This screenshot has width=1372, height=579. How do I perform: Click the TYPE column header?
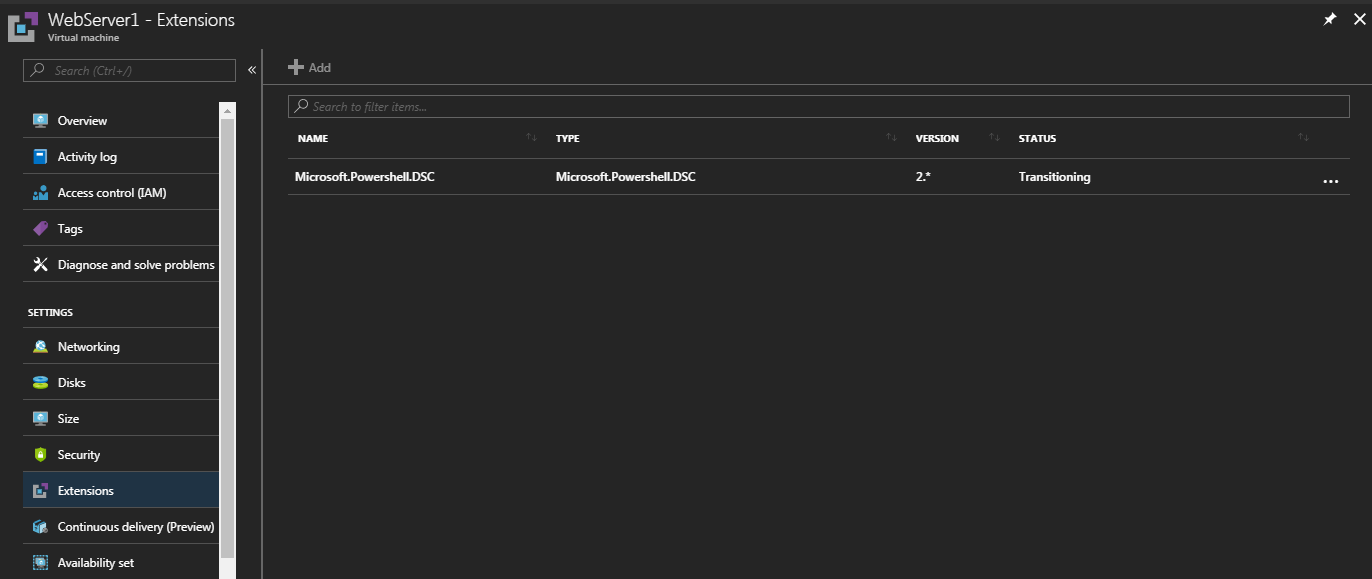click(567, 139)
